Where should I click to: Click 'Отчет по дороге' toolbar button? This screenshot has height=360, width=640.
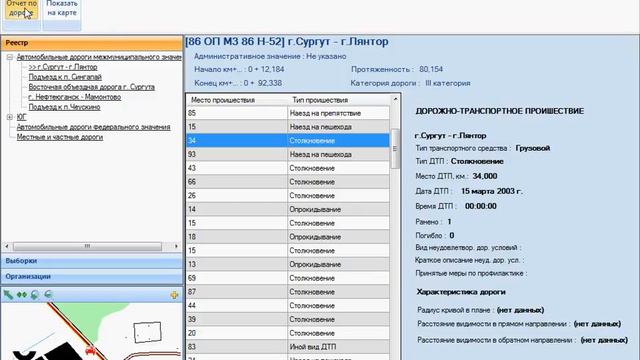pos(21,9)
